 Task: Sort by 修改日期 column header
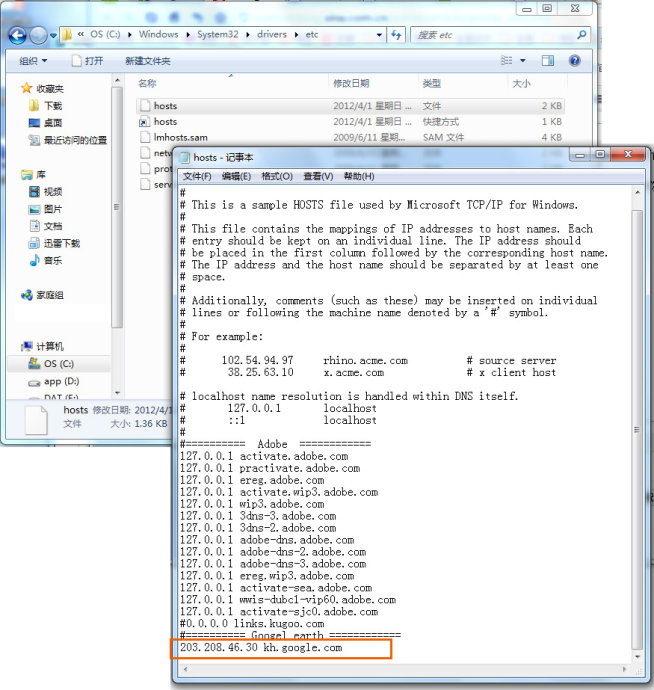click(351, 83)
